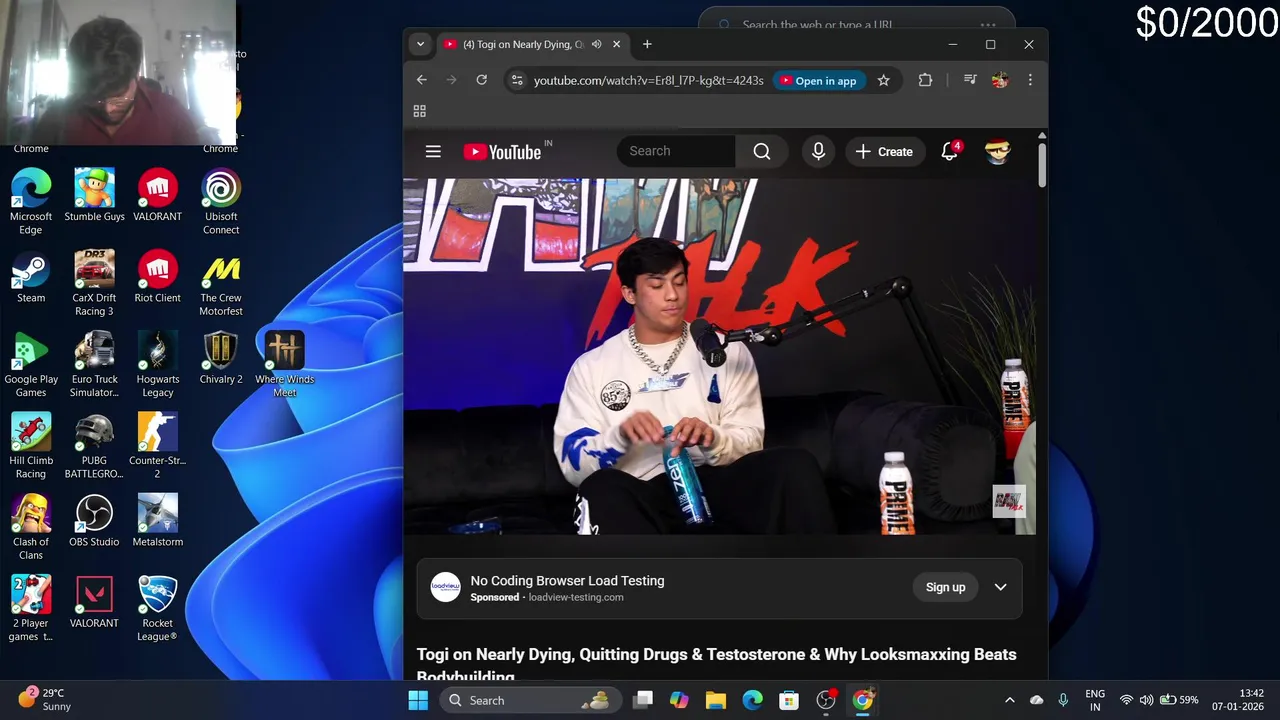
Task: Open Euro Truck Simulator icon
Action: 94,365
